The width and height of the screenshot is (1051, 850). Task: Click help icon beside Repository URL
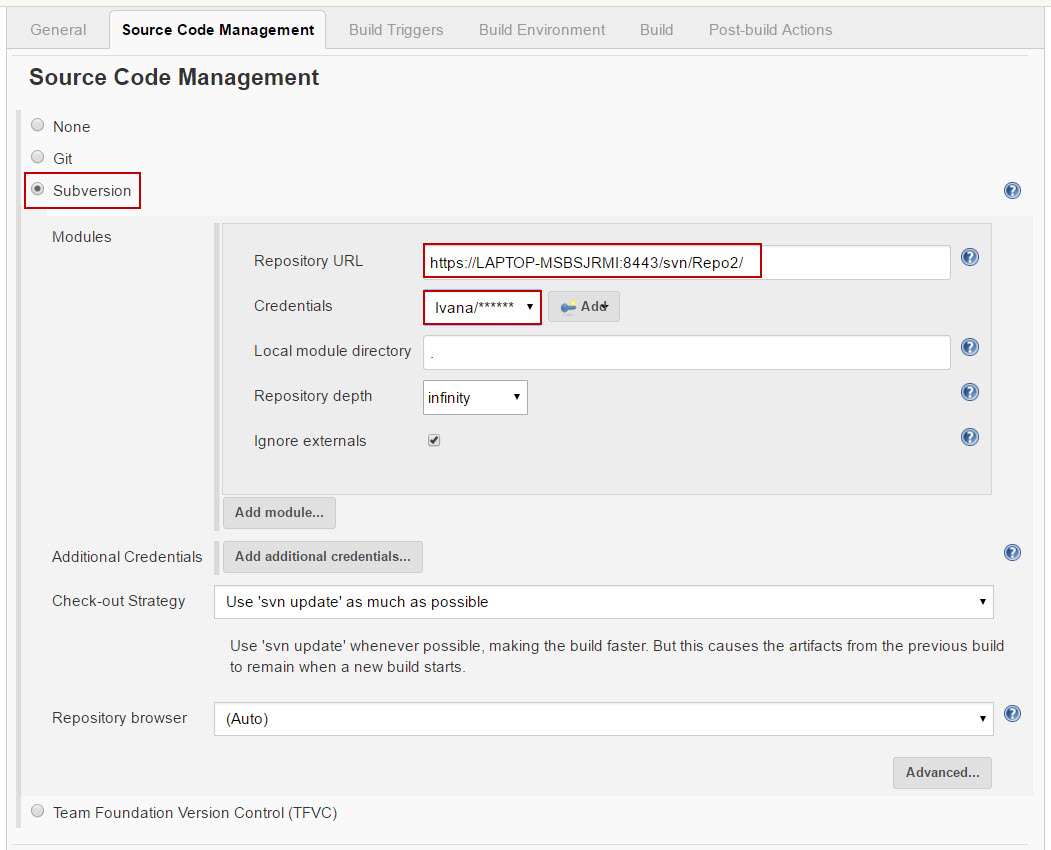coord(969,257)
